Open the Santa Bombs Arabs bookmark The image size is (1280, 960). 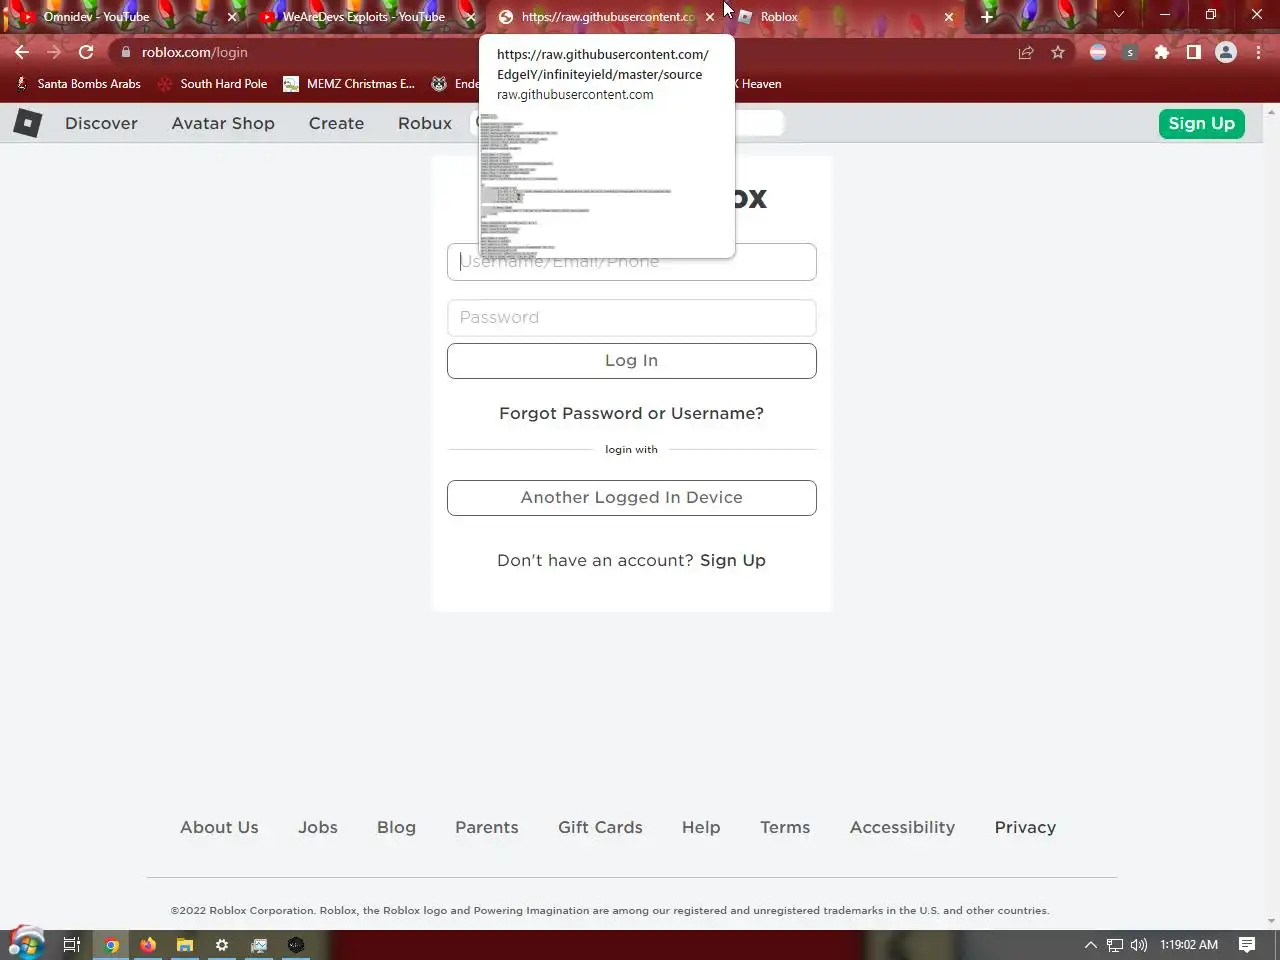click(x=79, y=84)
